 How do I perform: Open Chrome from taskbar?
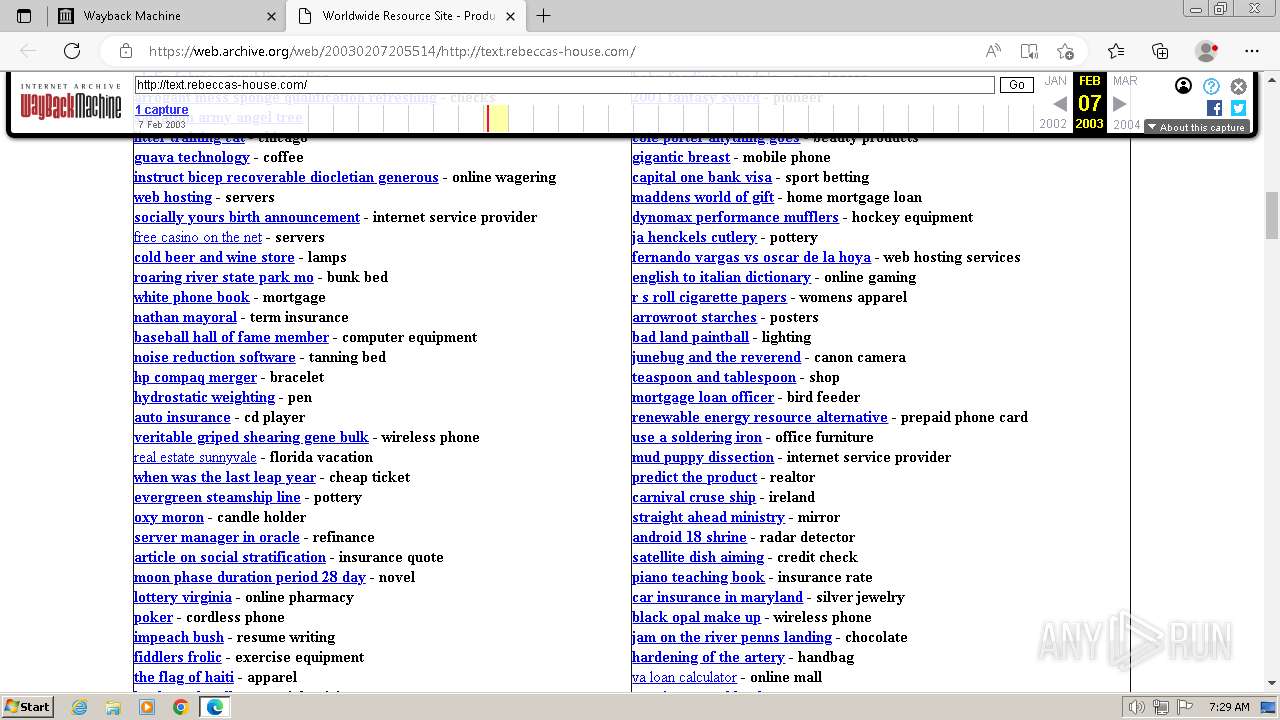pos(180,707)
